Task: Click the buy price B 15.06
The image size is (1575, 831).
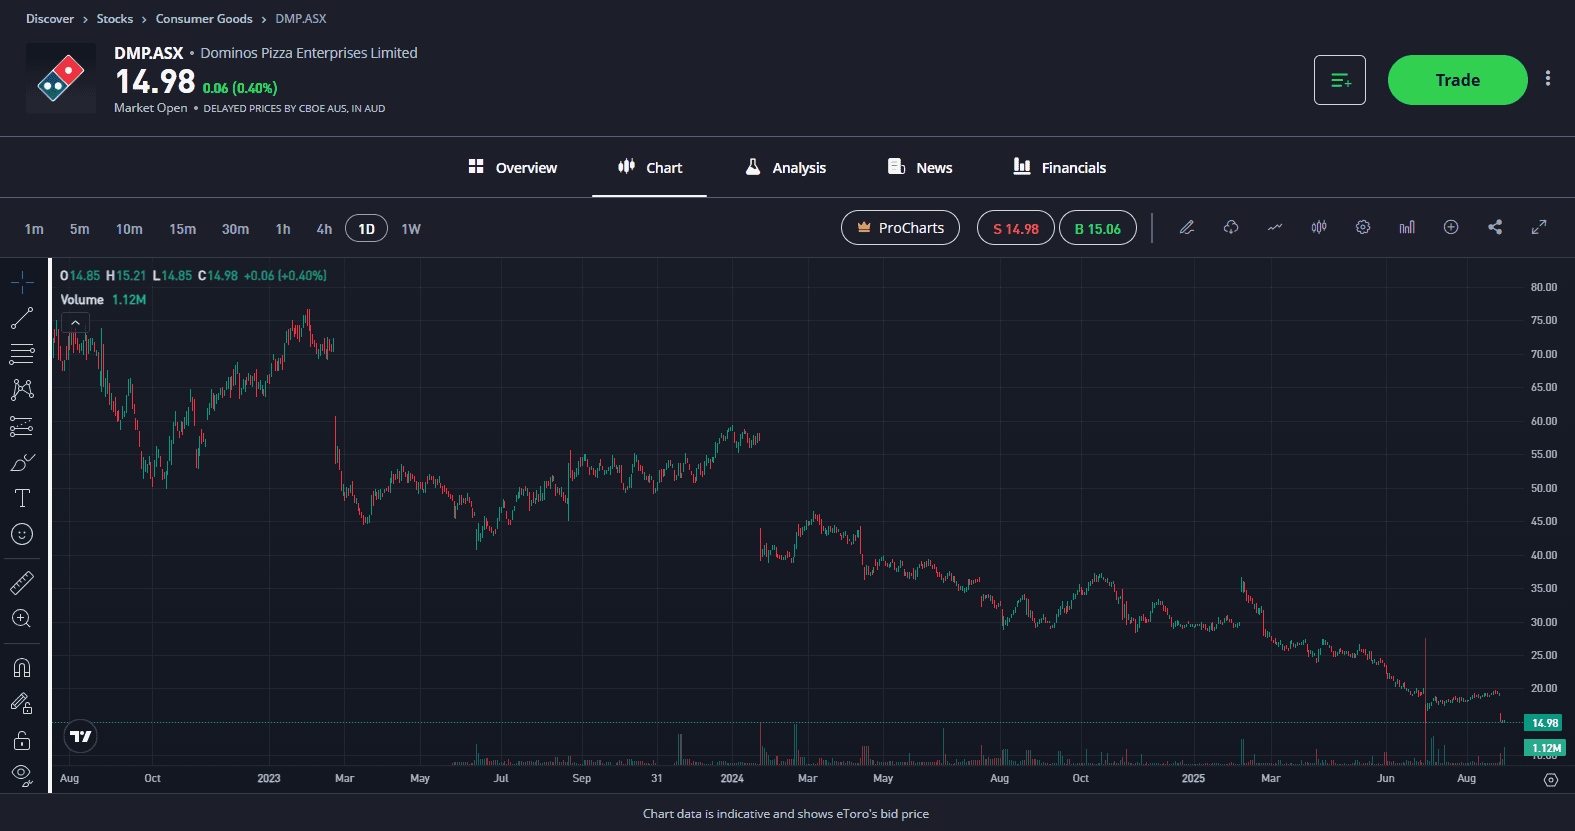Action: click(1098, 228)
